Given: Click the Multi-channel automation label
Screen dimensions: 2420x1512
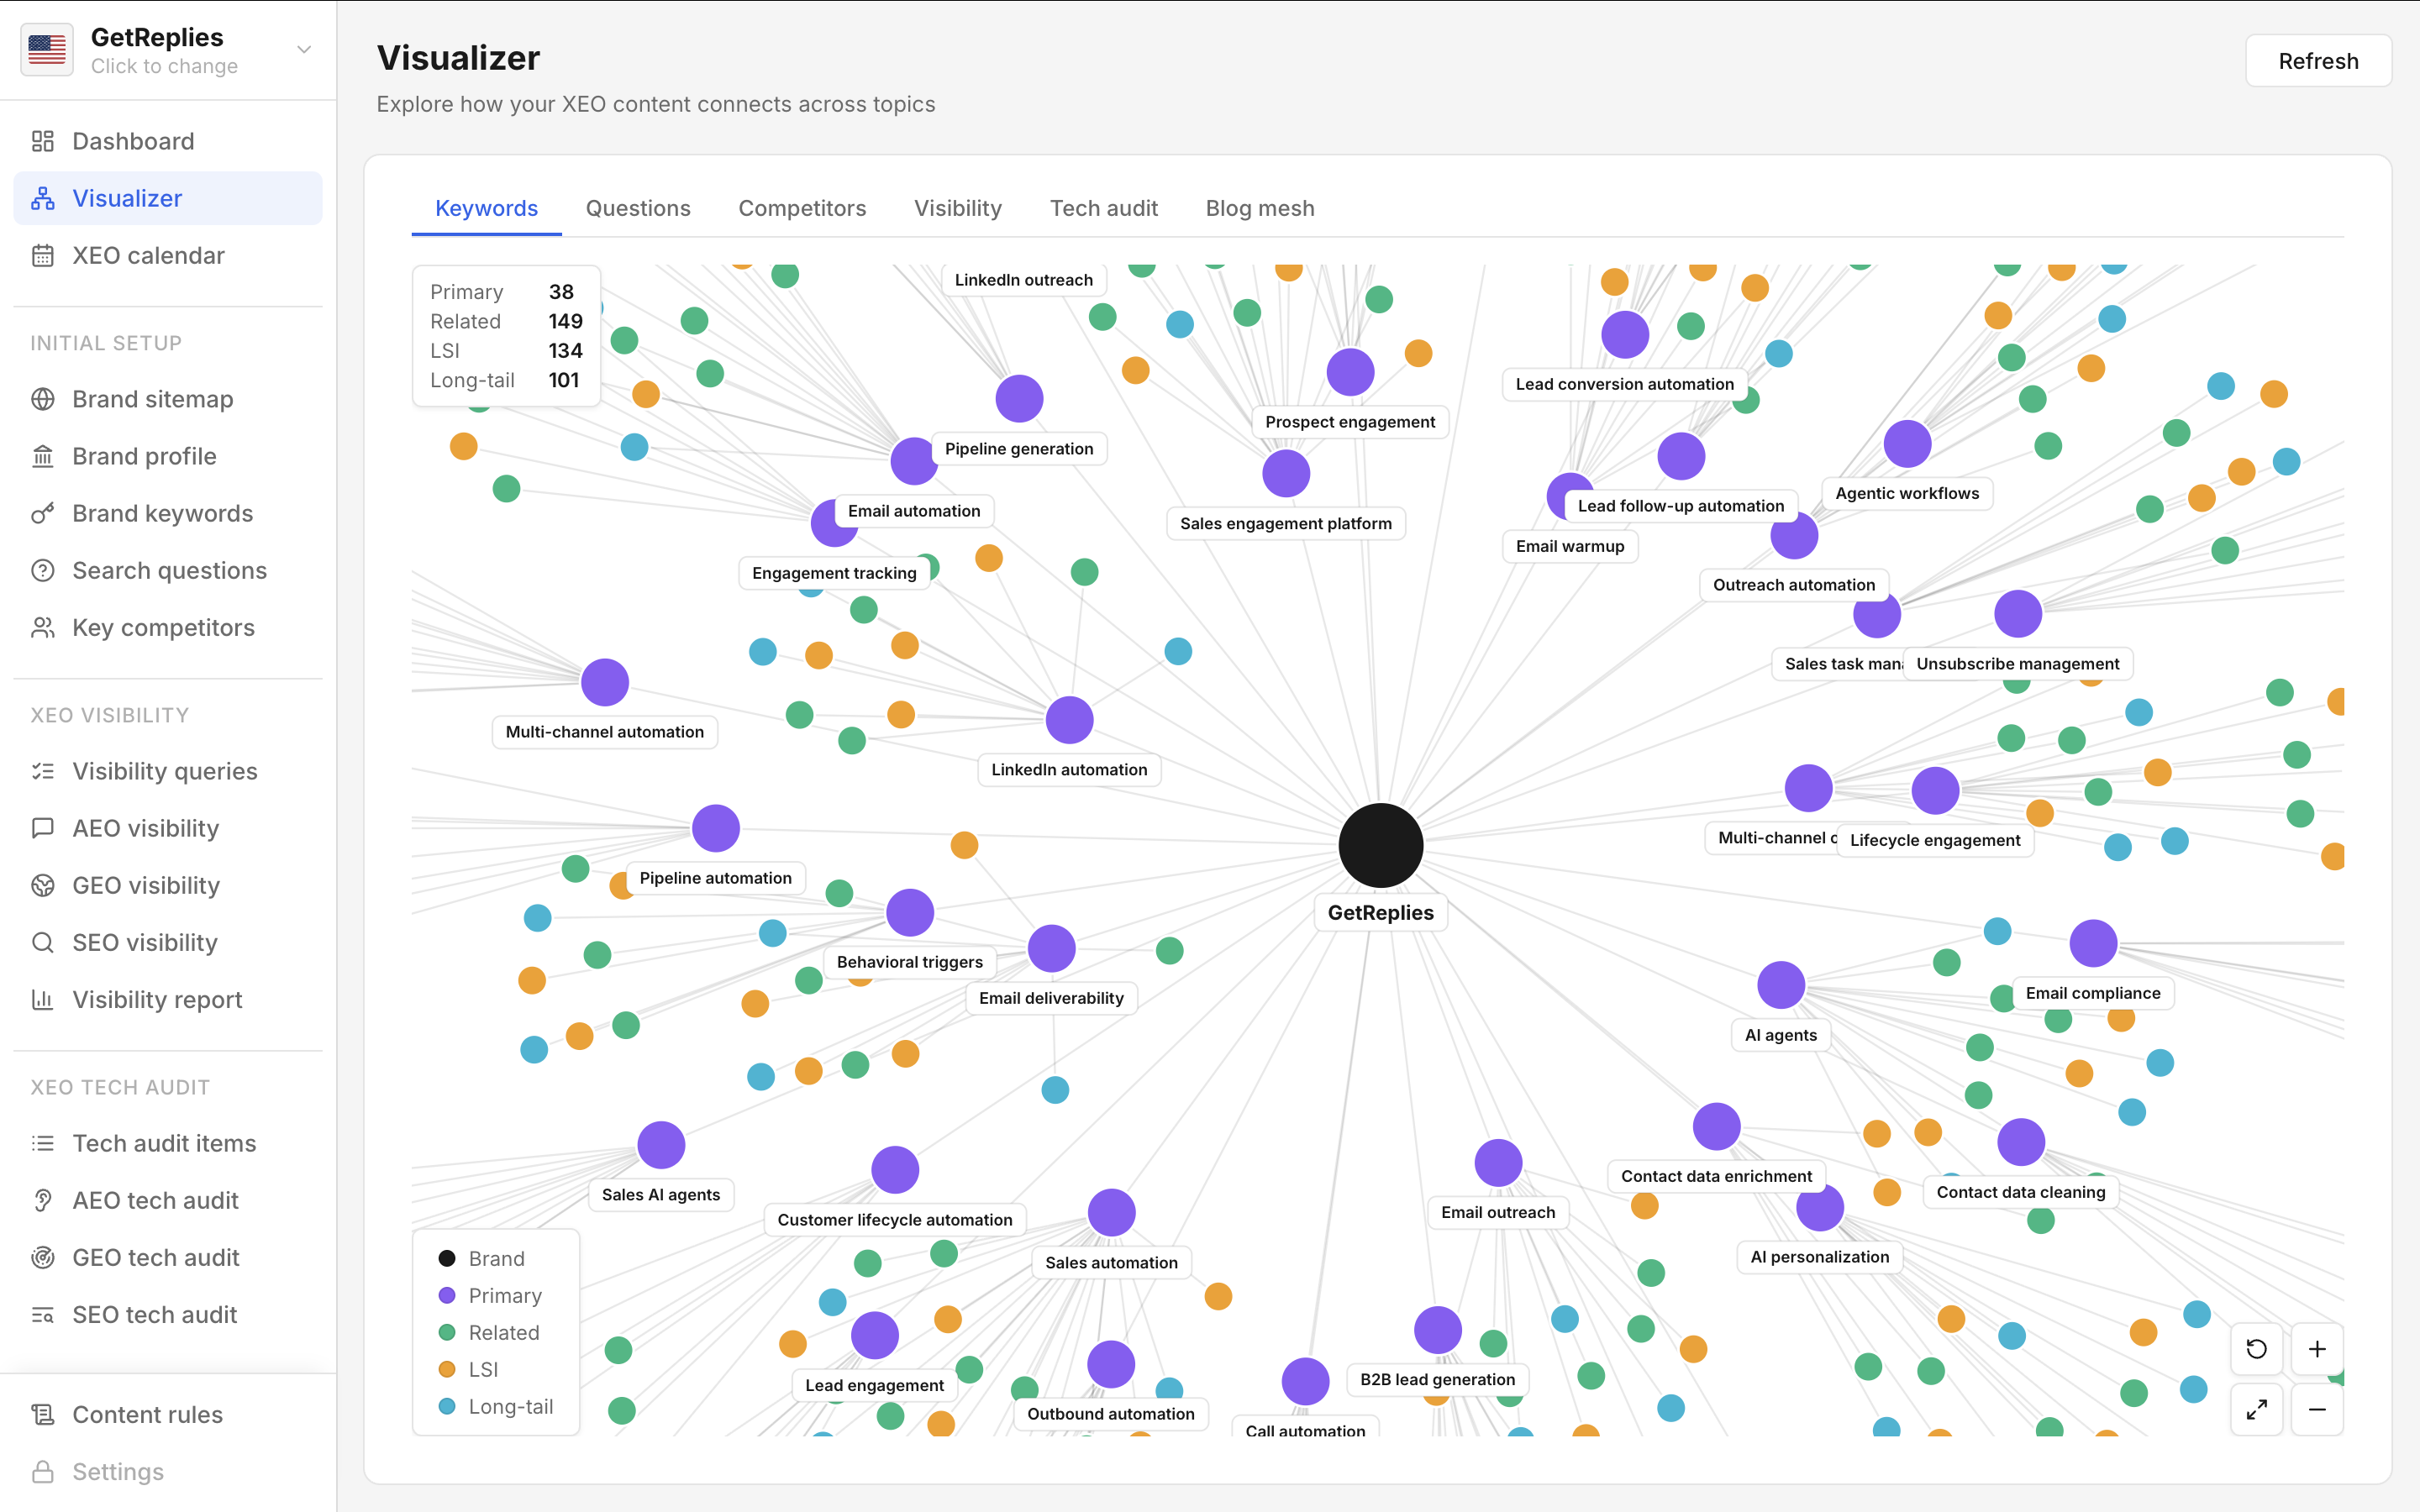Looking at the screenshot, I should tap(604, 731).
